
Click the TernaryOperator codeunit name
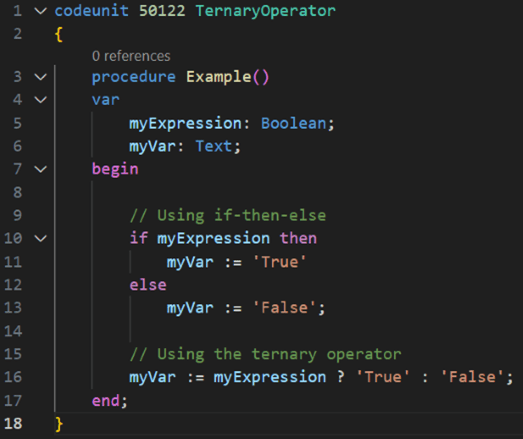tap(266, 11)
